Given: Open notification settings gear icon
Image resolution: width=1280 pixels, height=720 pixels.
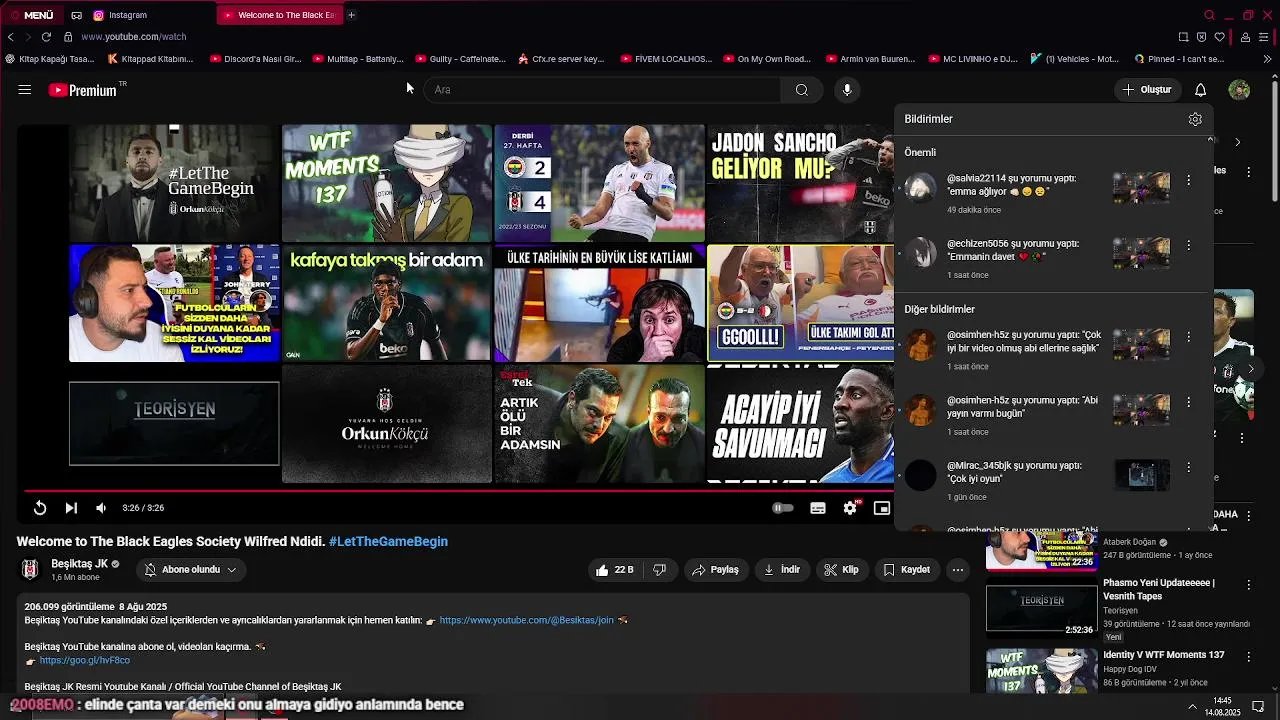Looking at the screenshot, I should (x=1195, y=119).
